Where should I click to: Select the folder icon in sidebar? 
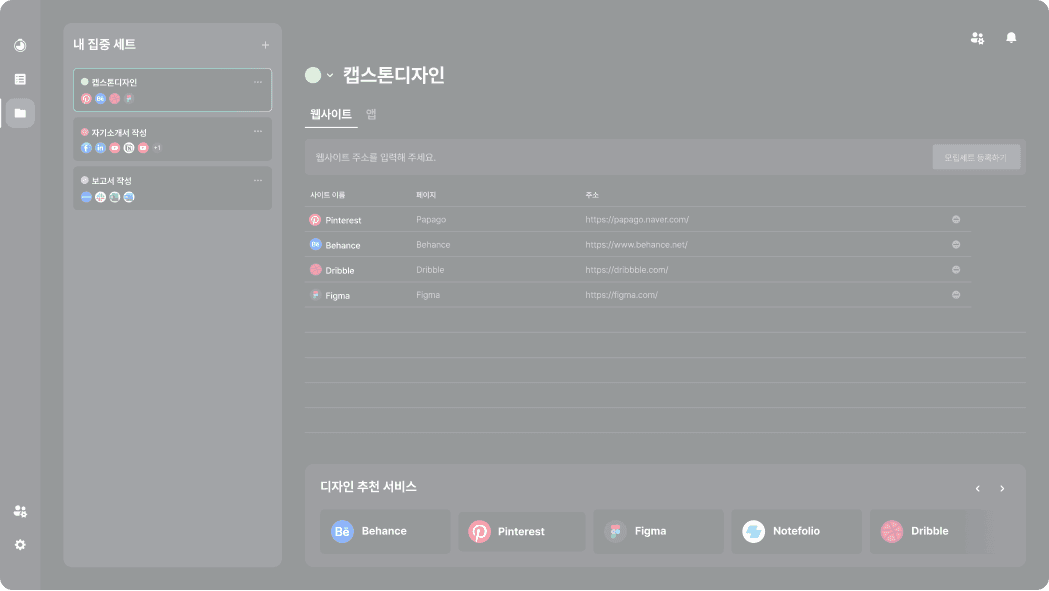coord(20,113)
